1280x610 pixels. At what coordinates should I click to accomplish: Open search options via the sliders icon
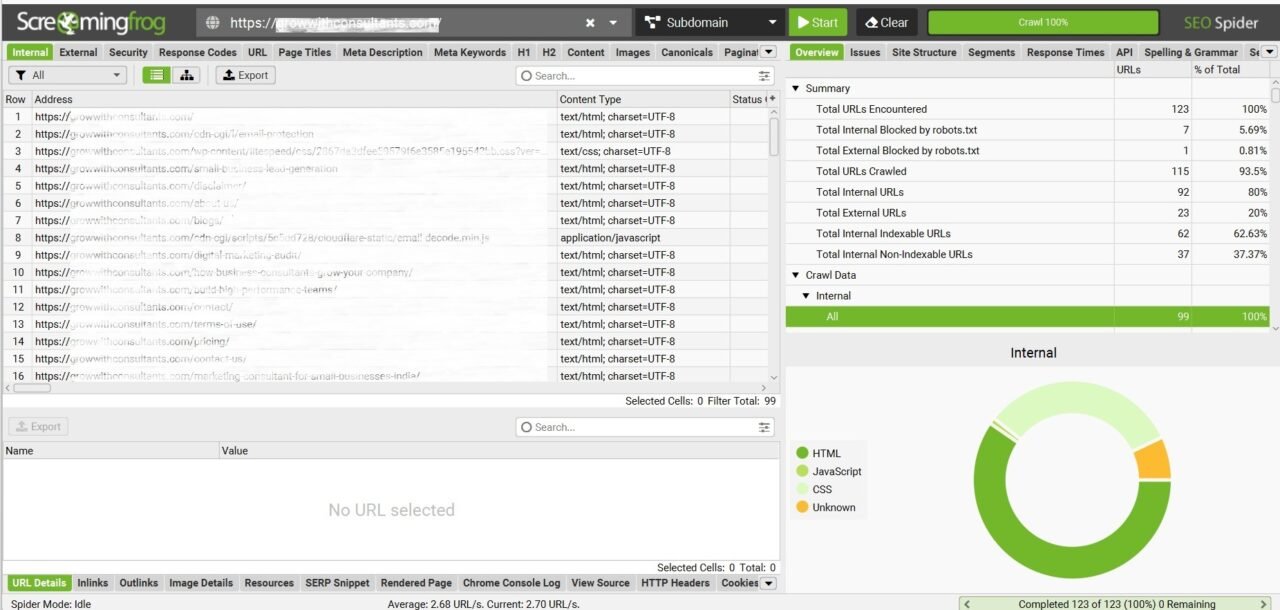click(x=763, y=75)
